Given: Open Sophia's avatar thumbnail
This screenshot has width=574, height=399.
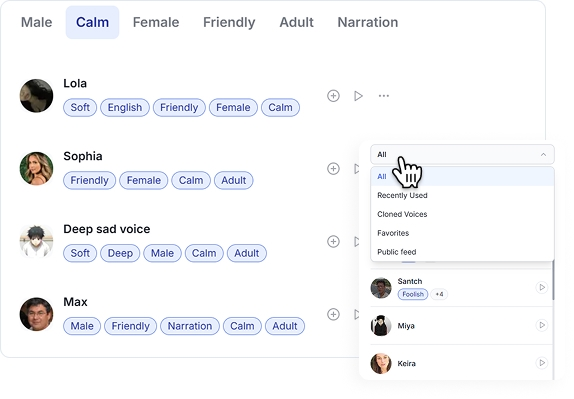Looking at the screenshot, I should pos(36,169).
